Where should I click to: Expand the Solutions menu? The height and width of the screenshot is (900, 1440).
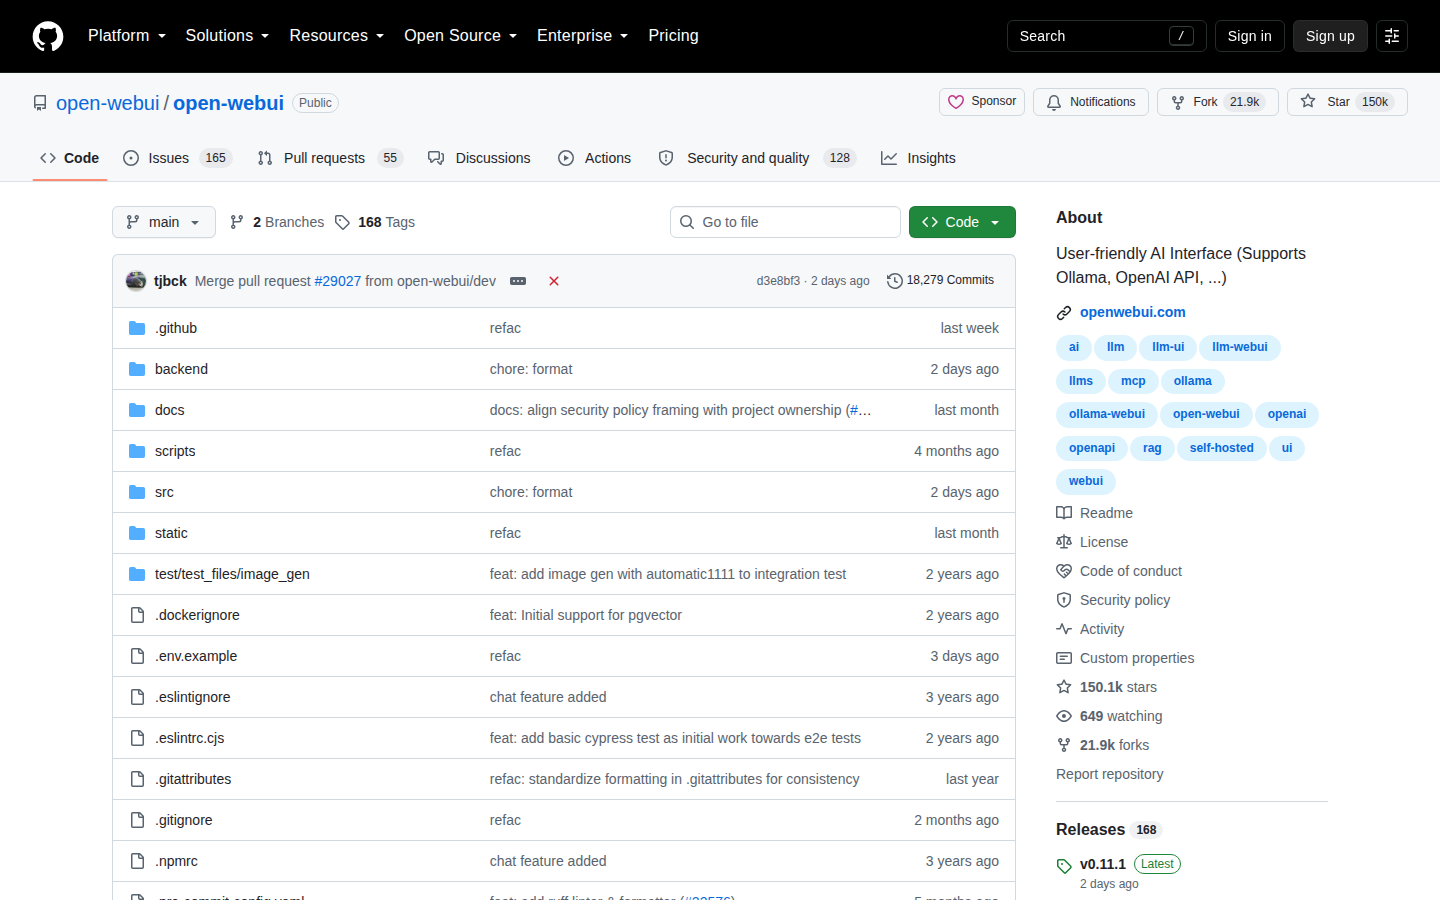(x=228, y=36)
